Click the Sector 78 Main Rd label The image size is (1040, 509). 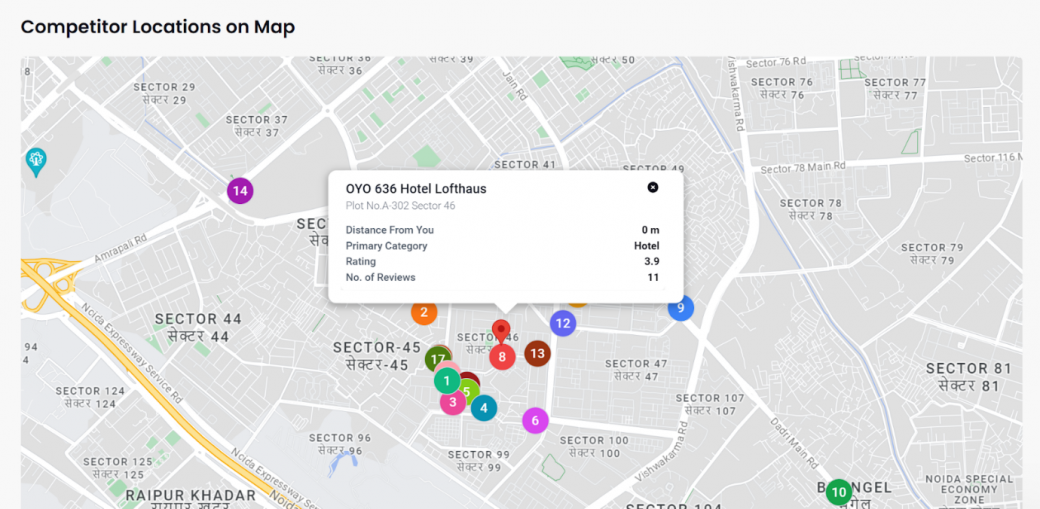tap(803, 167)
